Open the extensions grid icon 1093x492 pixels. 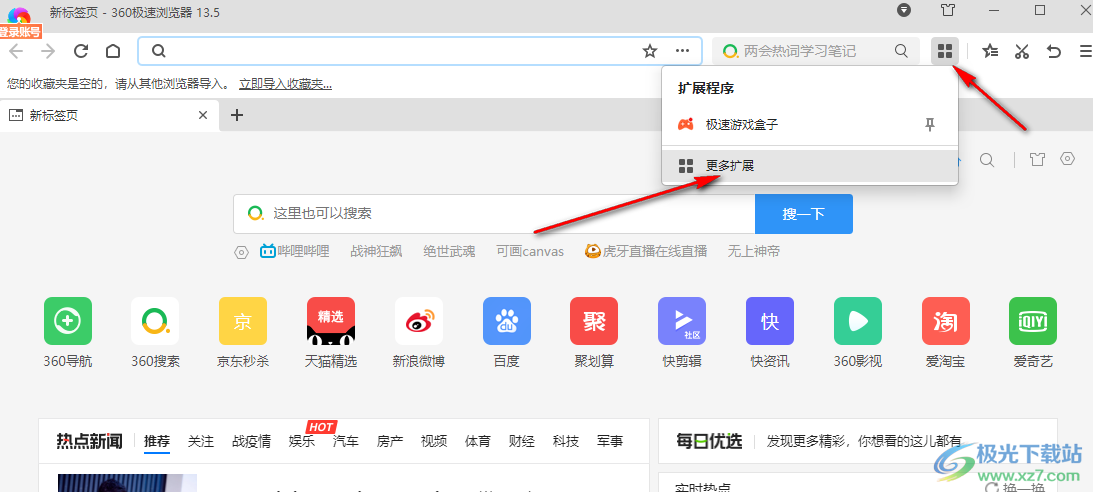[945, 51]
